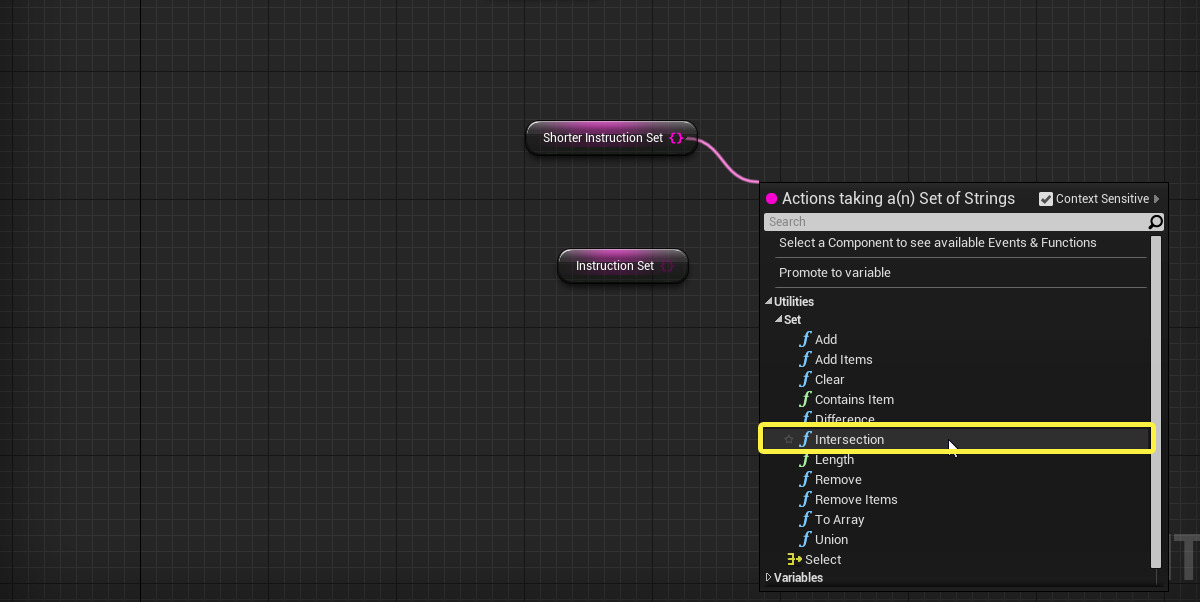Choose Intersection from the Set actions

(x=849, y=440)
